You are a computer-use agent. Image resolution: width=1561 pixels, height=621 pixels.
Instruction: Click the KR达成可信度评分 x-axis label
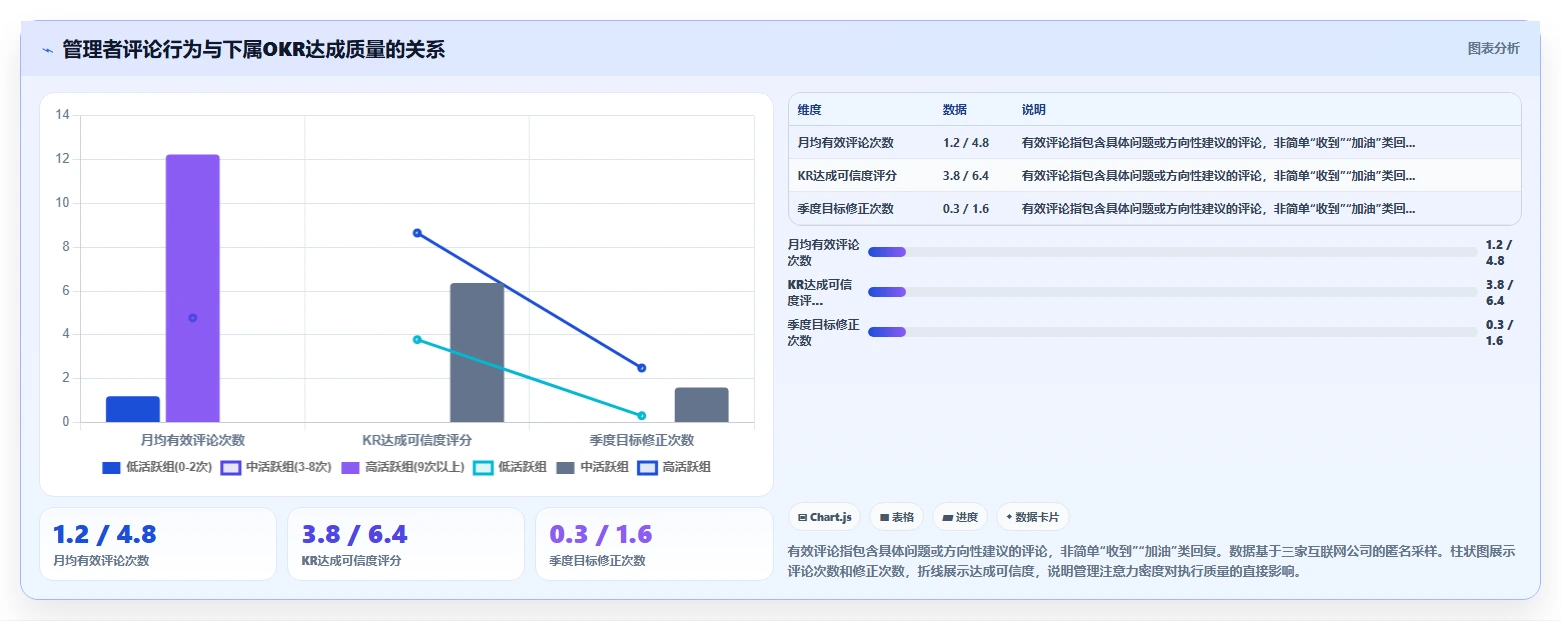(x=417, y=440)
